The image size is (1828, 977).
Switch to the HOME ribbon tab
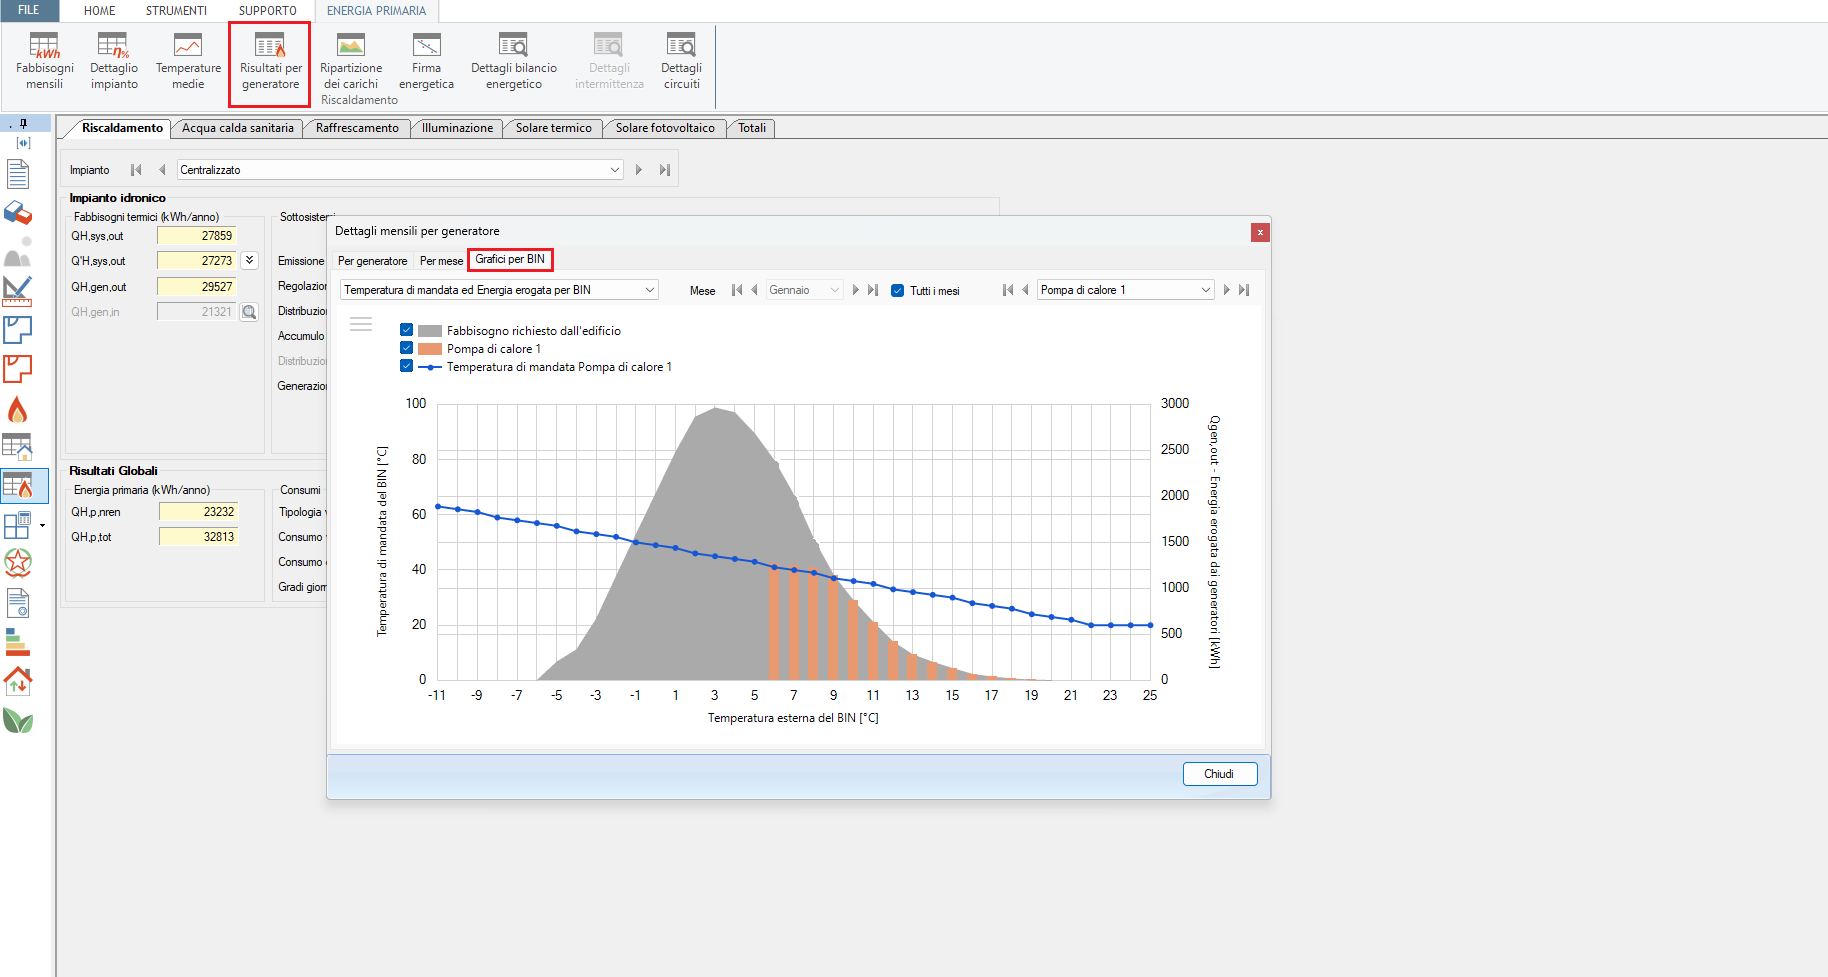coord(99,11)
